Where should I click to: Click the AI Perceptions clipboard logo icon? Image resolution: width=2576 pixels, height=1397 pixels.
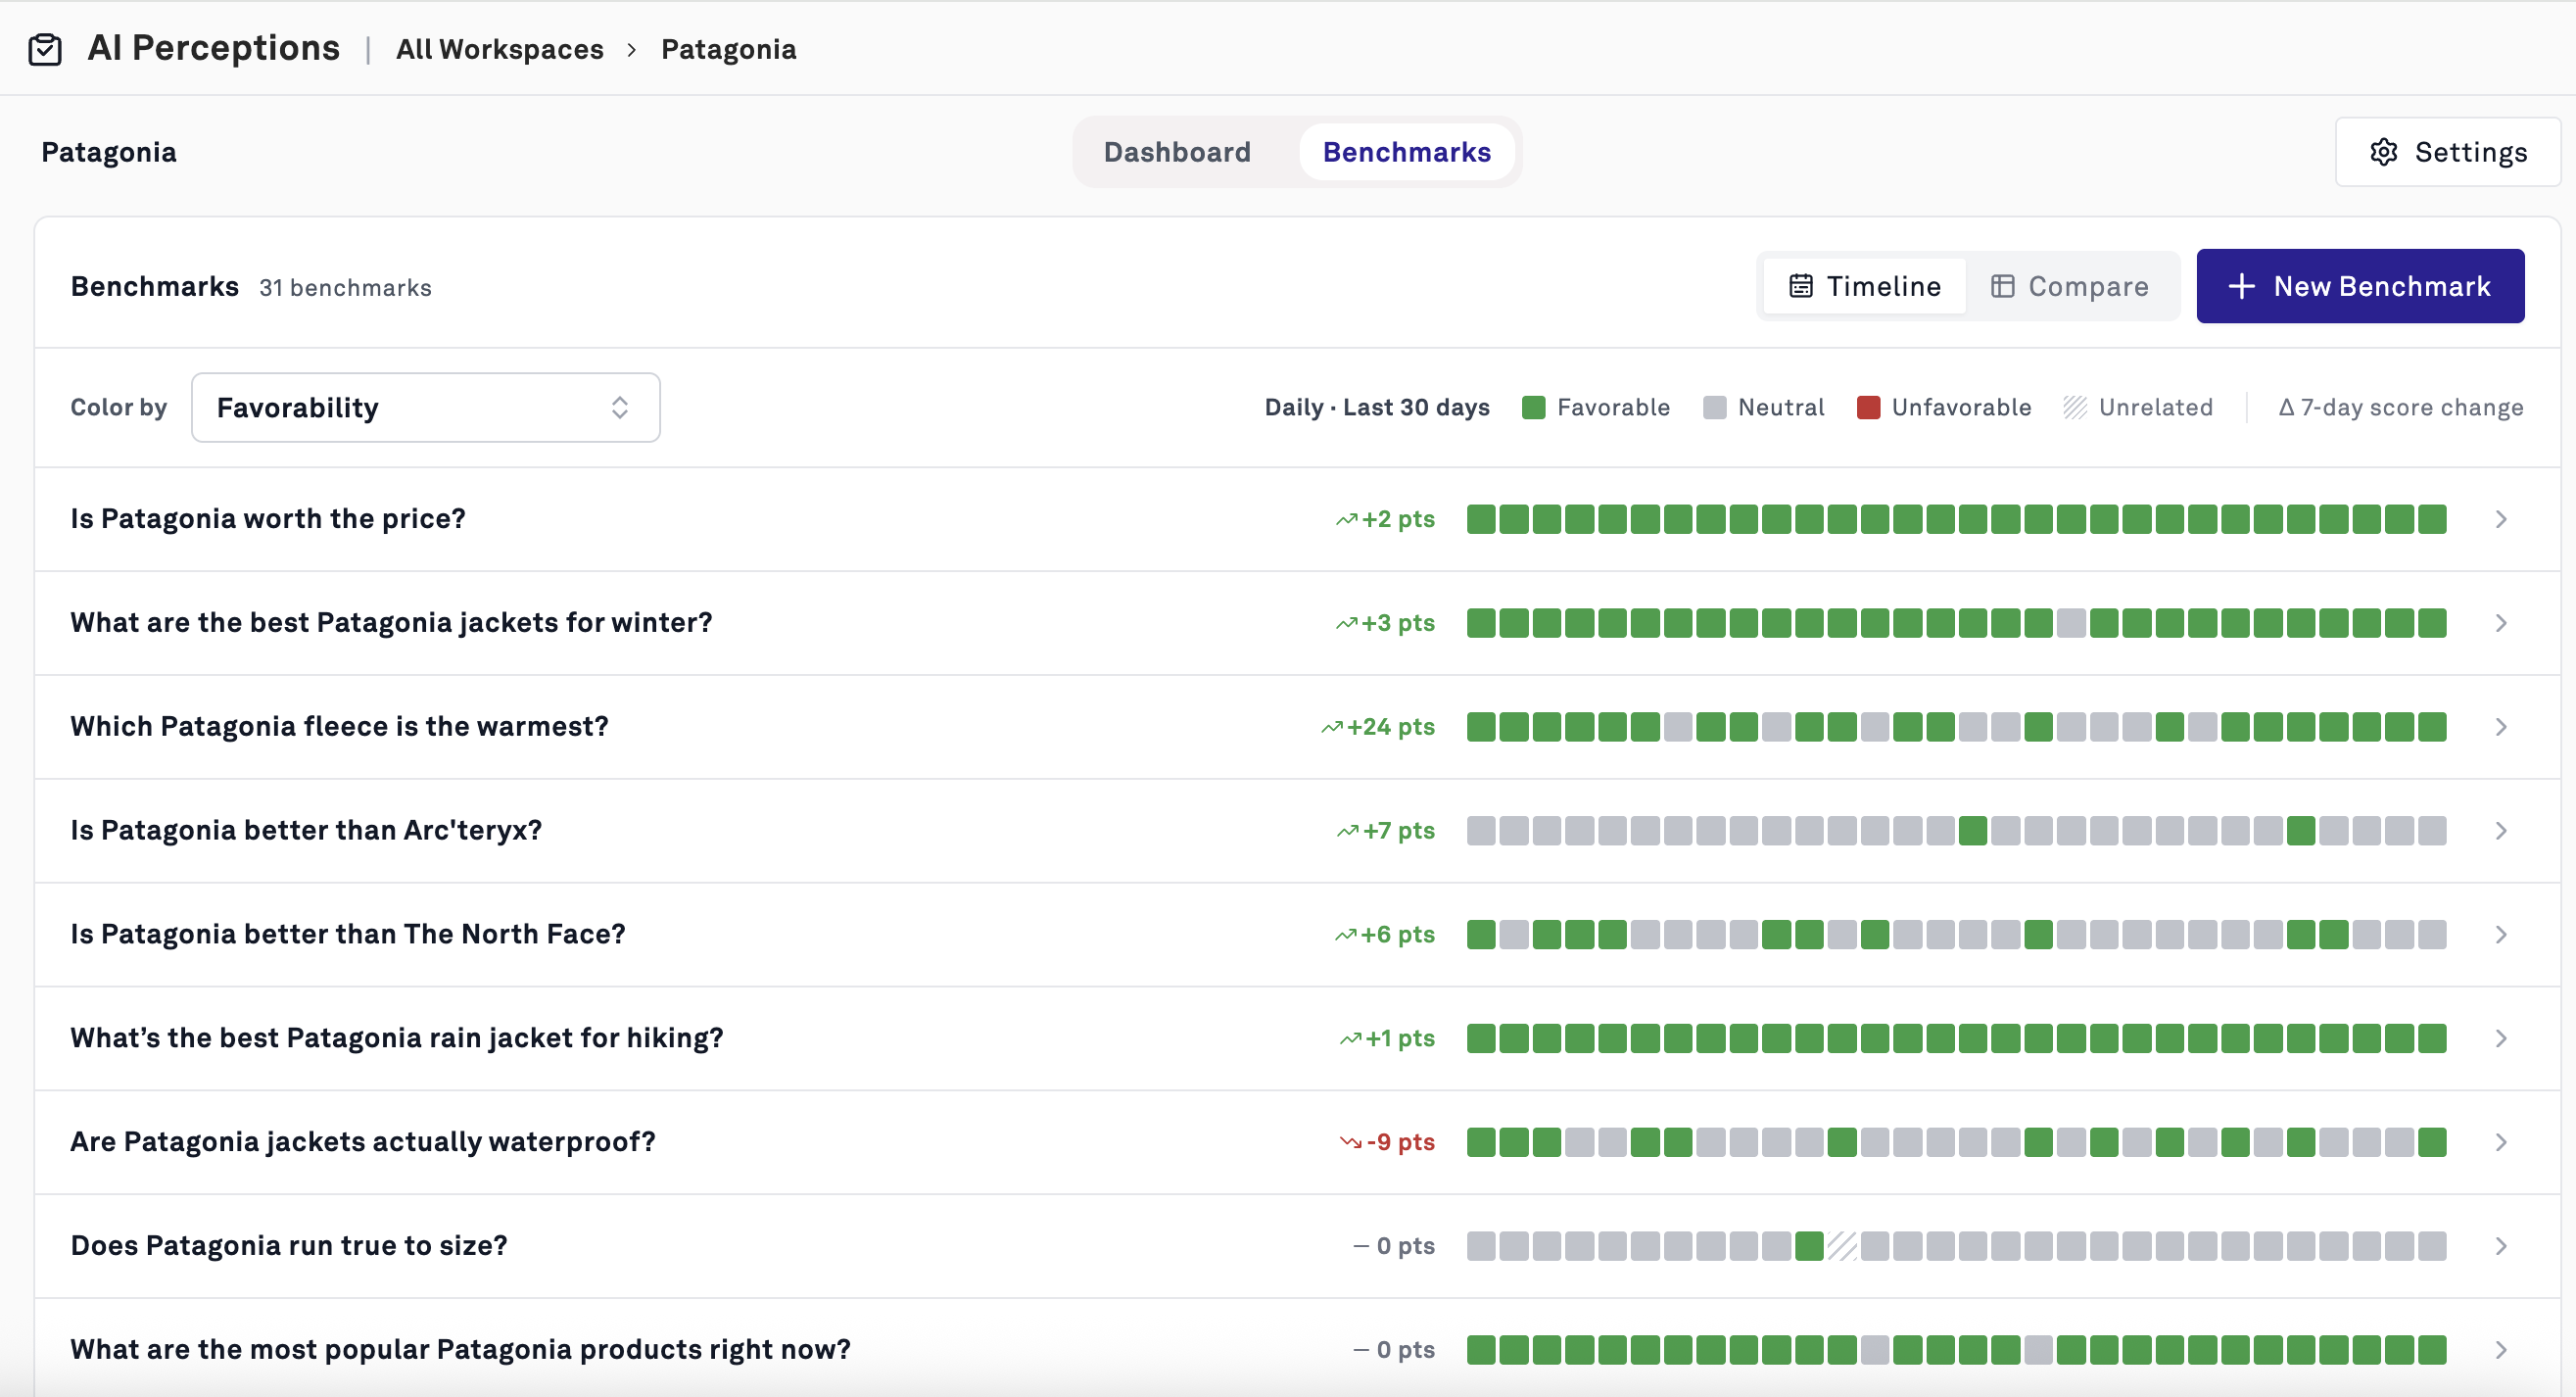[45, 49]
